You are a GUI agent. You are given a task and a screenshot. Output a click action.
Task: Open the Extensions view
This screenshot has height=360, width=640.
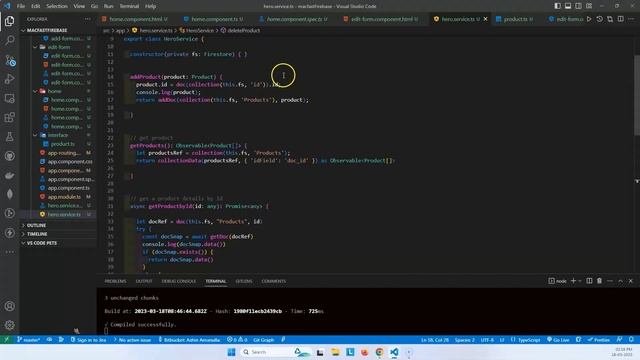click(9, 118)
